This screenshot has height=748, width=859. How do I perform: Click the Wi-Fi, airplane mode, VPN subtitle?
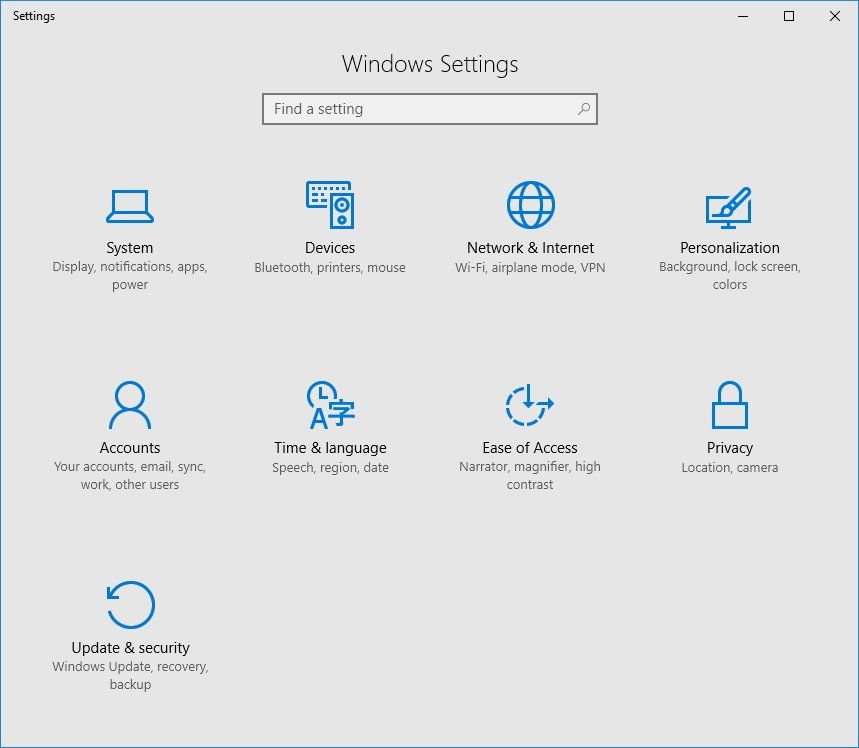529,267
